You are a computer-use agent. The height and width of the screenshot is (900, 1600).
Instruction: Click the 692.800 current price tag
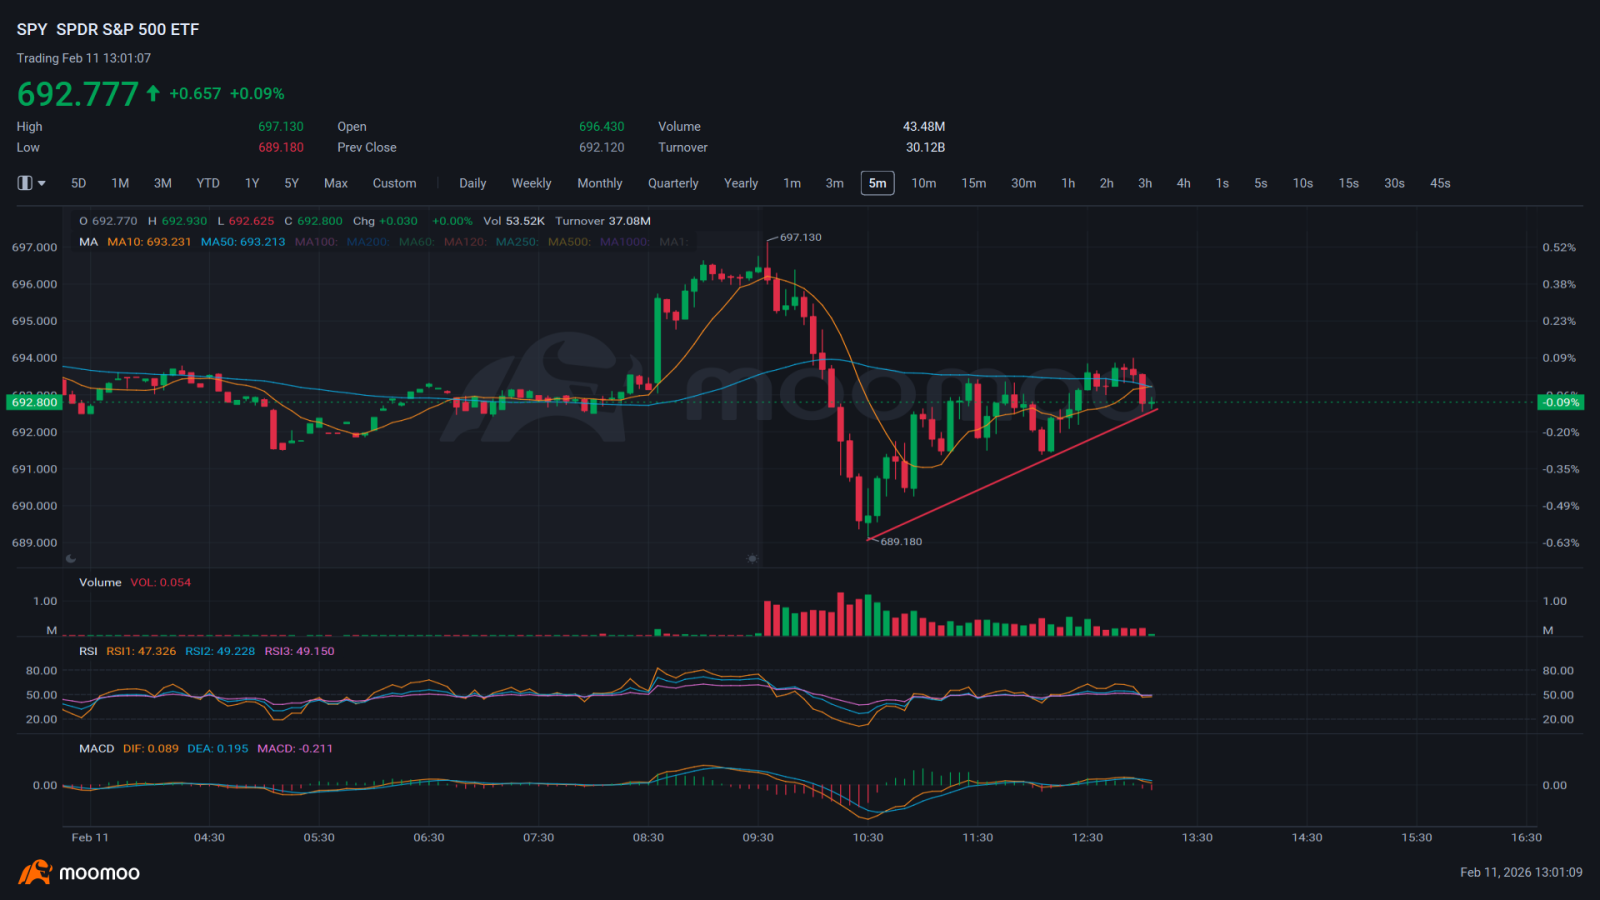tap(34, 402)
